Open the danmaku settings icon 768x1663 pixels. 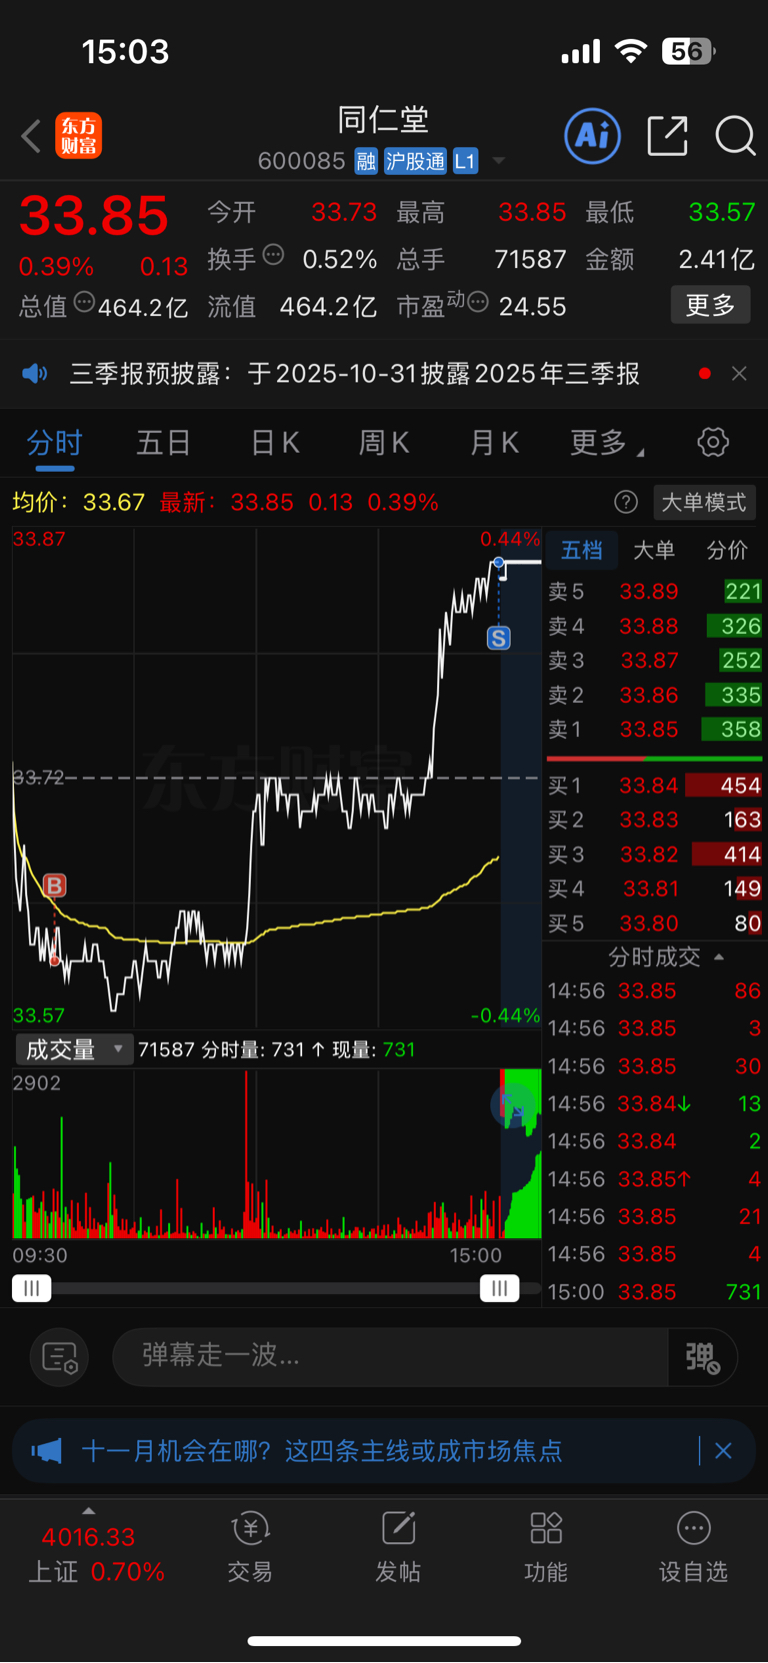tap(60, 1357)
